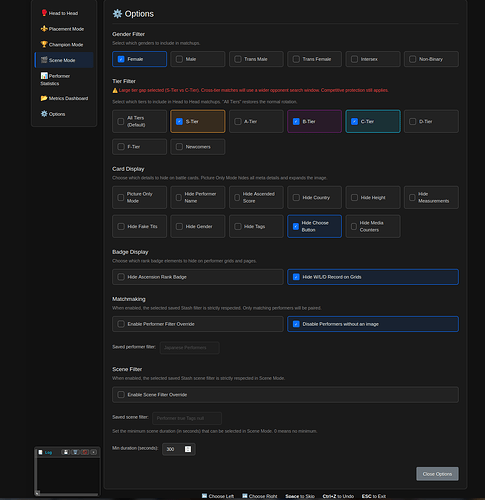Enable Hide Measurements option
Image resolution: width=485 pixels, height=500 pixels.
tap(431, 197)
